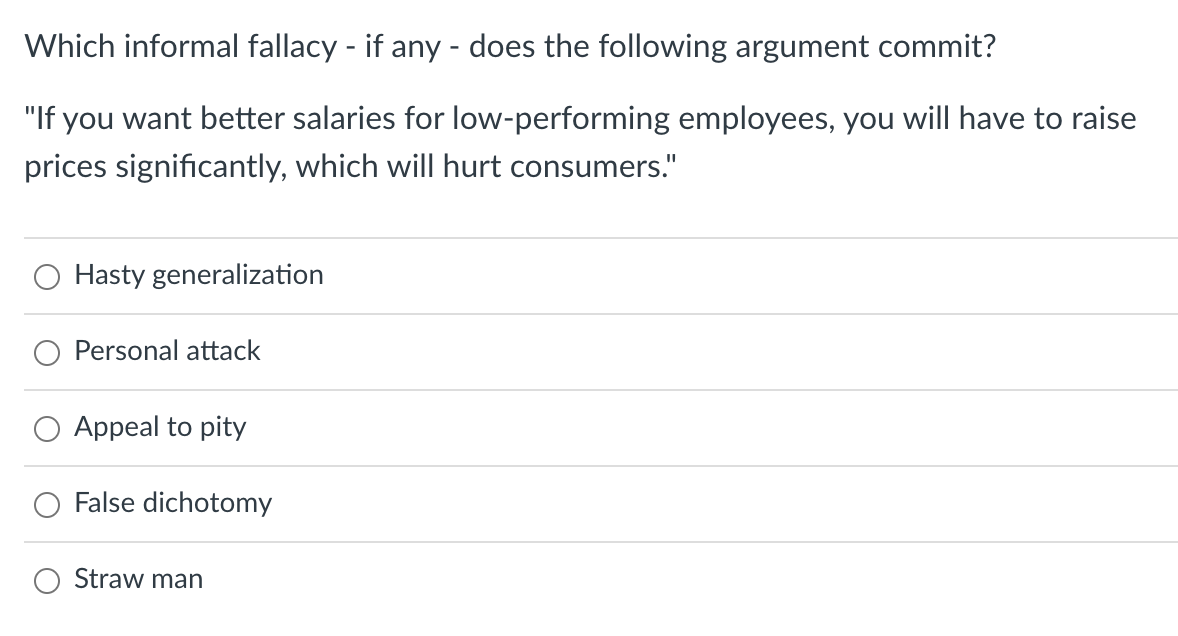
Task: Select the Straw man radio button
Action: [46, 580]
